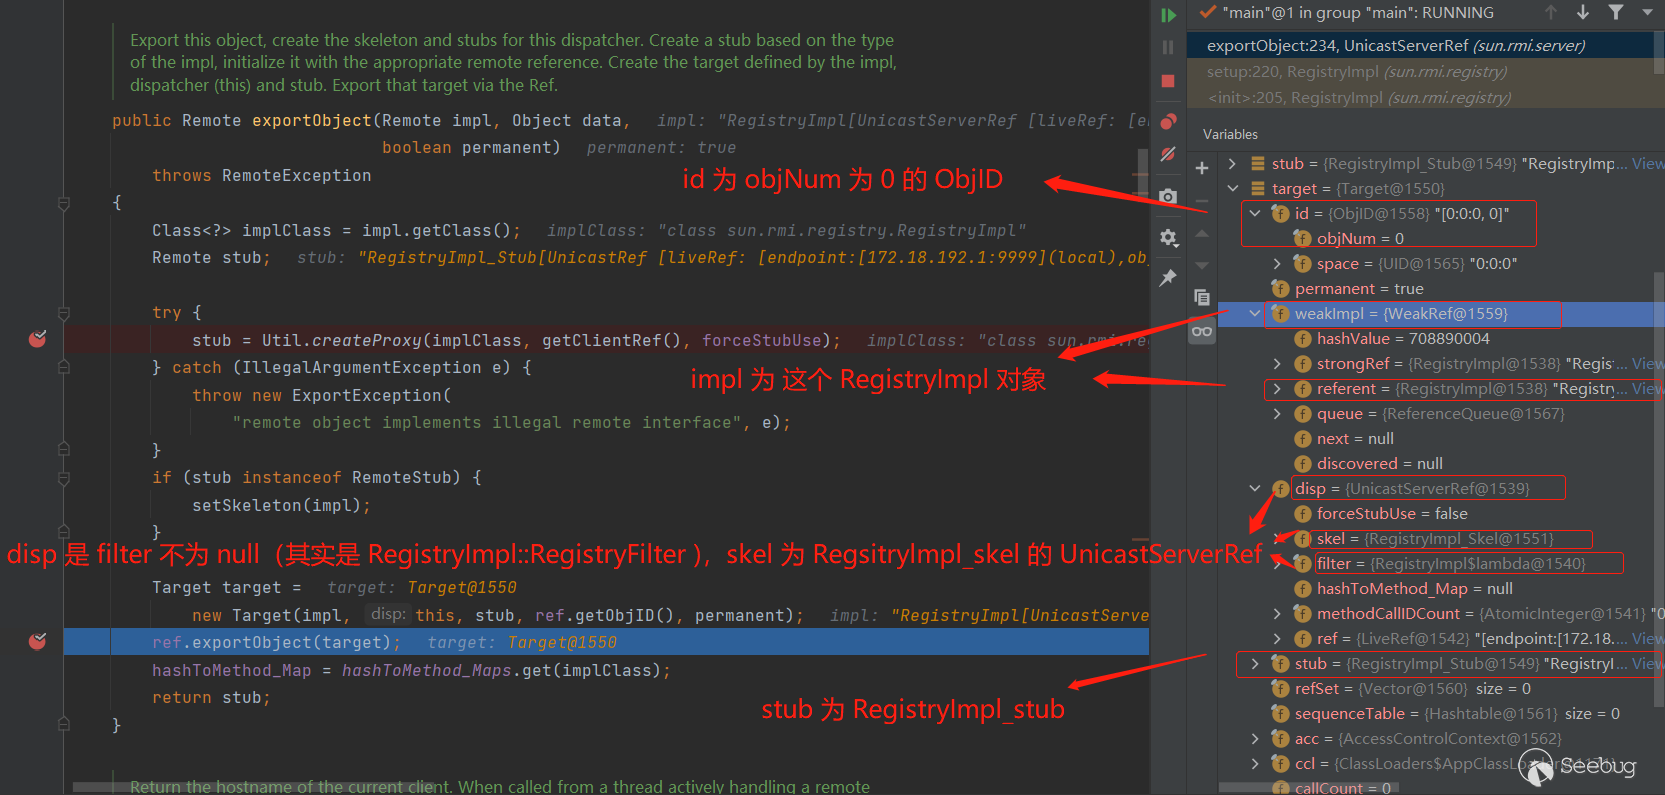Screen dimensions: 1665x795
Task: Toggle breakpoint on ref.exportObject(target) line
Action: pos(38,641)
